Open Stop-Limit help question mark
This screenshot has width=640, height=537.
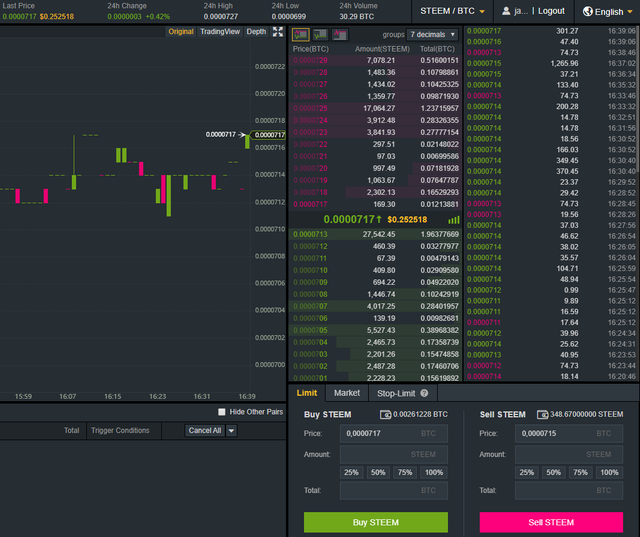(424, 393)
